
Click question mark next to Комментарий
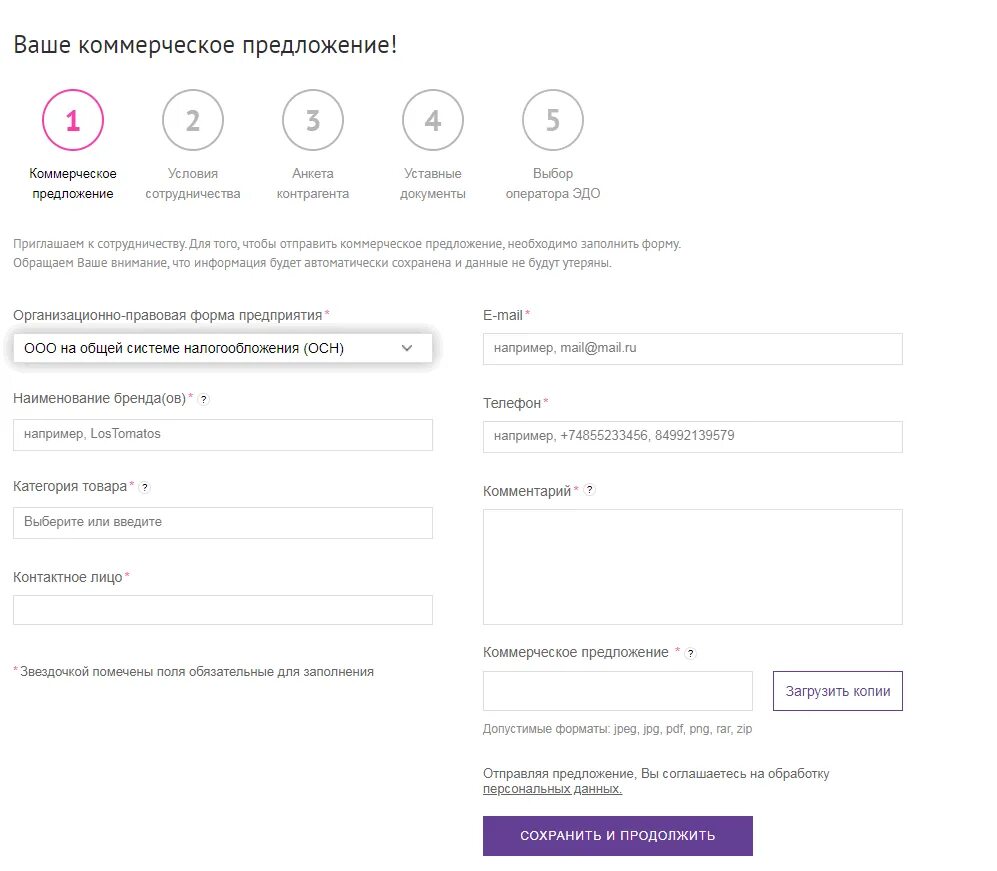pos(589,490)
